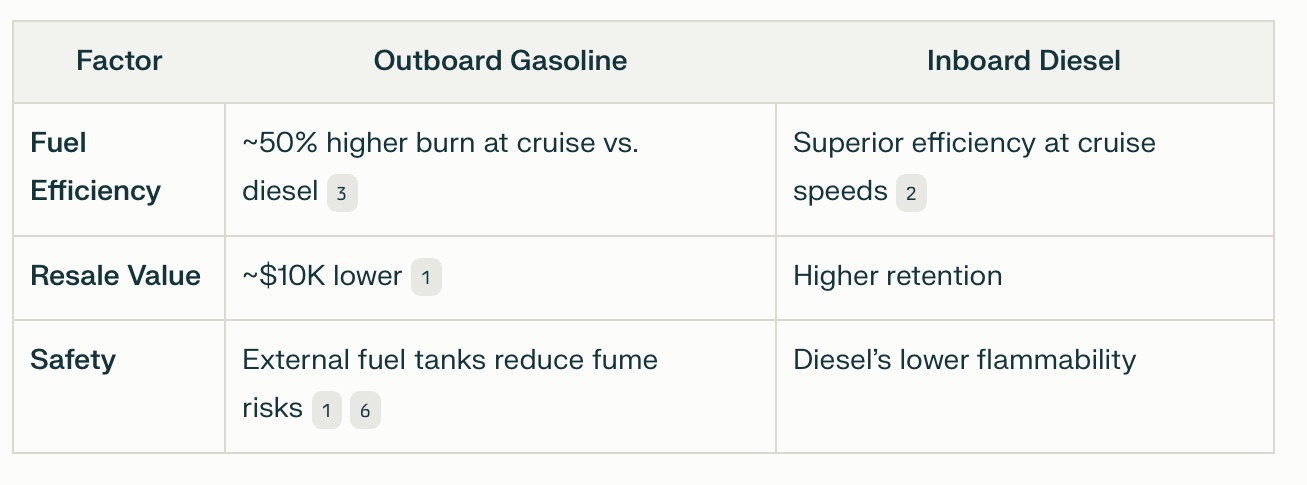
Task: Select the 'Diesel's lower flammability' text
Action: tap(964, 360)
